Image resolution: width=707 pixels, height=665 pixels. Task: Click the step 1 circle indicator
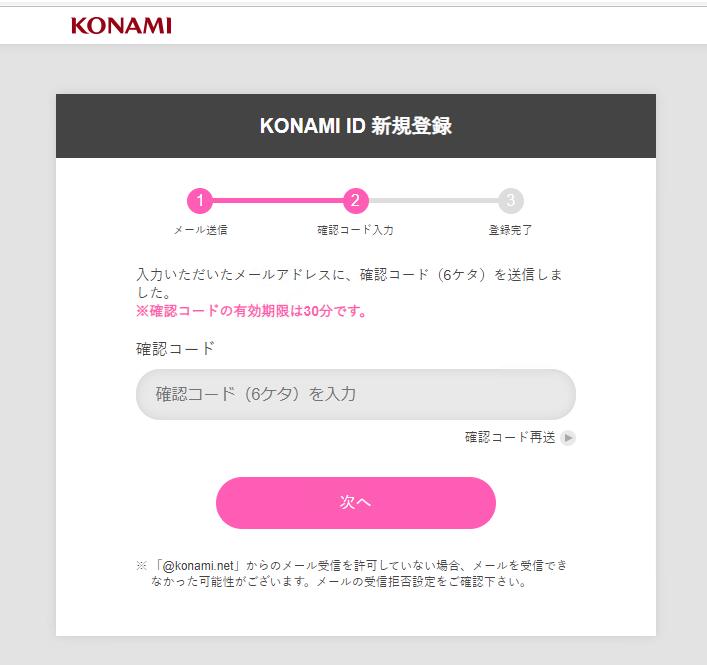tap(200, 201)
